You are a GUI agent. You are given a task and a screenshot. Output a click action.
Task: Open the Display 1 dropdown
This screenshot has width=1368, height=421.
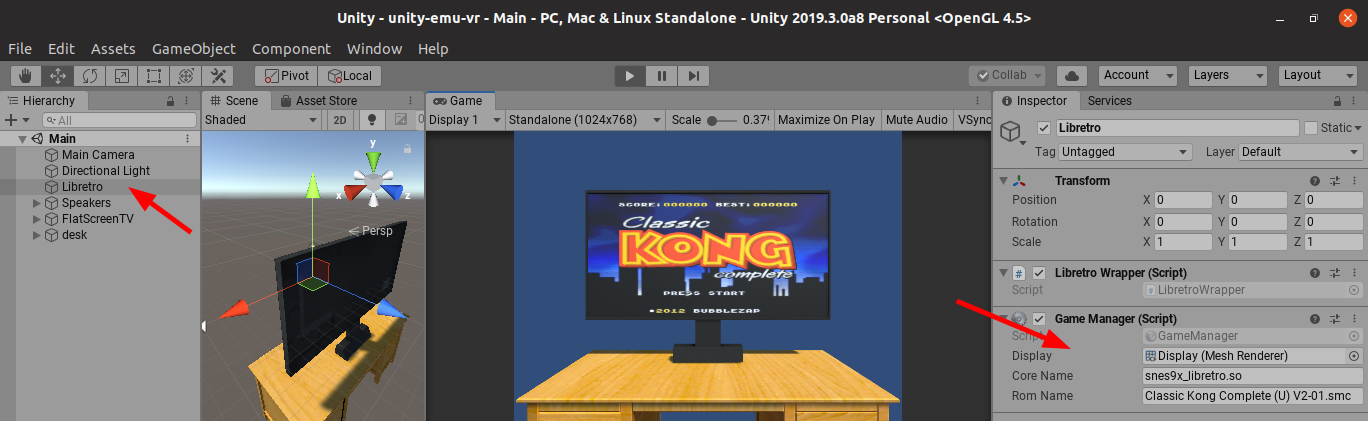pyautogui.click(x=464, y=120)
